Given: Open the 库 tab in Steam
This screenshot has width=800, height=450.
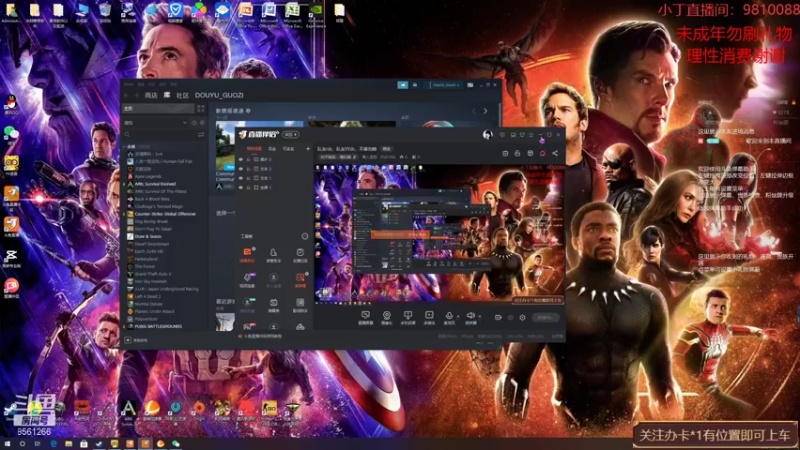Looking at the screenshot, I should (x=167, y=95).
